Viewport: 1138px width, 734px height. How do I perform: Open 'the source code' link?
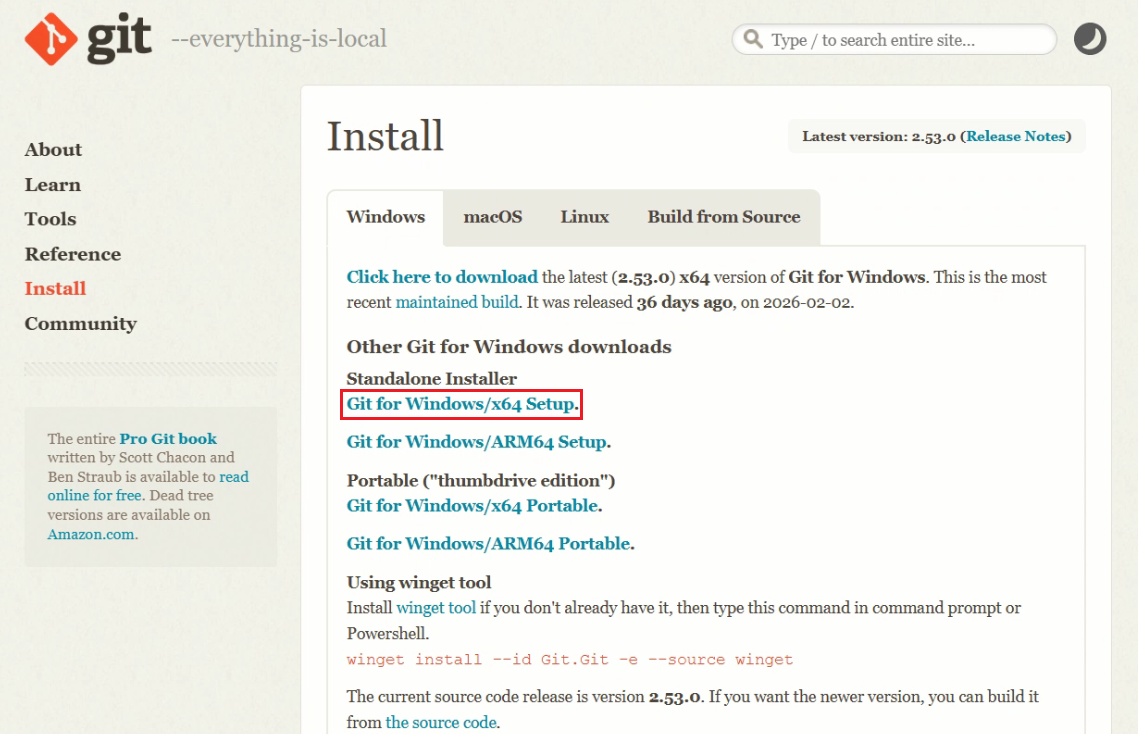pos(441,722)
